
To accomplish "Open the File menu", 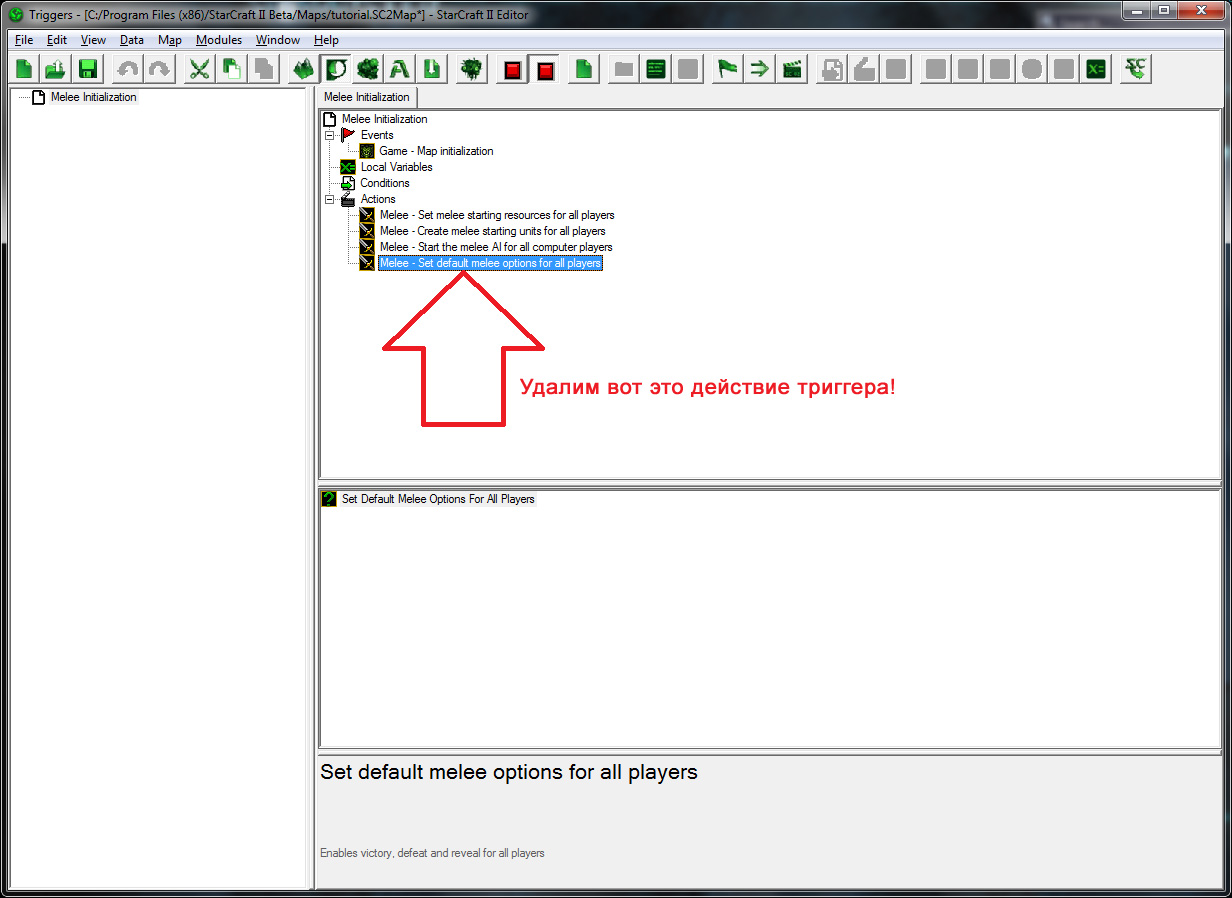I will click(x=24, y=40).
